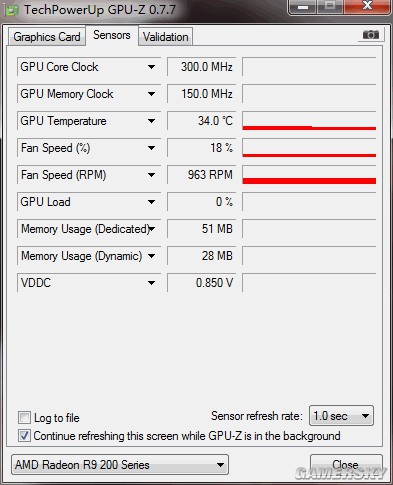Click the Close button
This screenshot has width=393, height=485.
[x=346, y=464]
